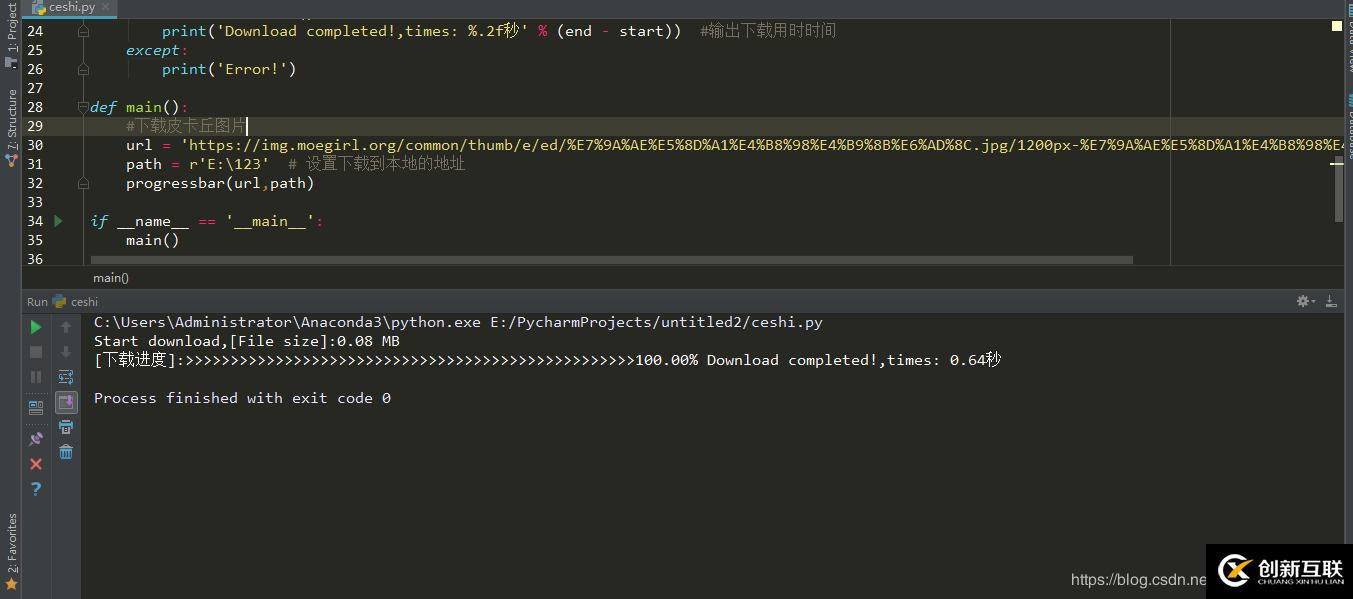Screen dimensions: 1353x599
Task: Click the green Rerun button in Run panel
Action: click(36, 327)
